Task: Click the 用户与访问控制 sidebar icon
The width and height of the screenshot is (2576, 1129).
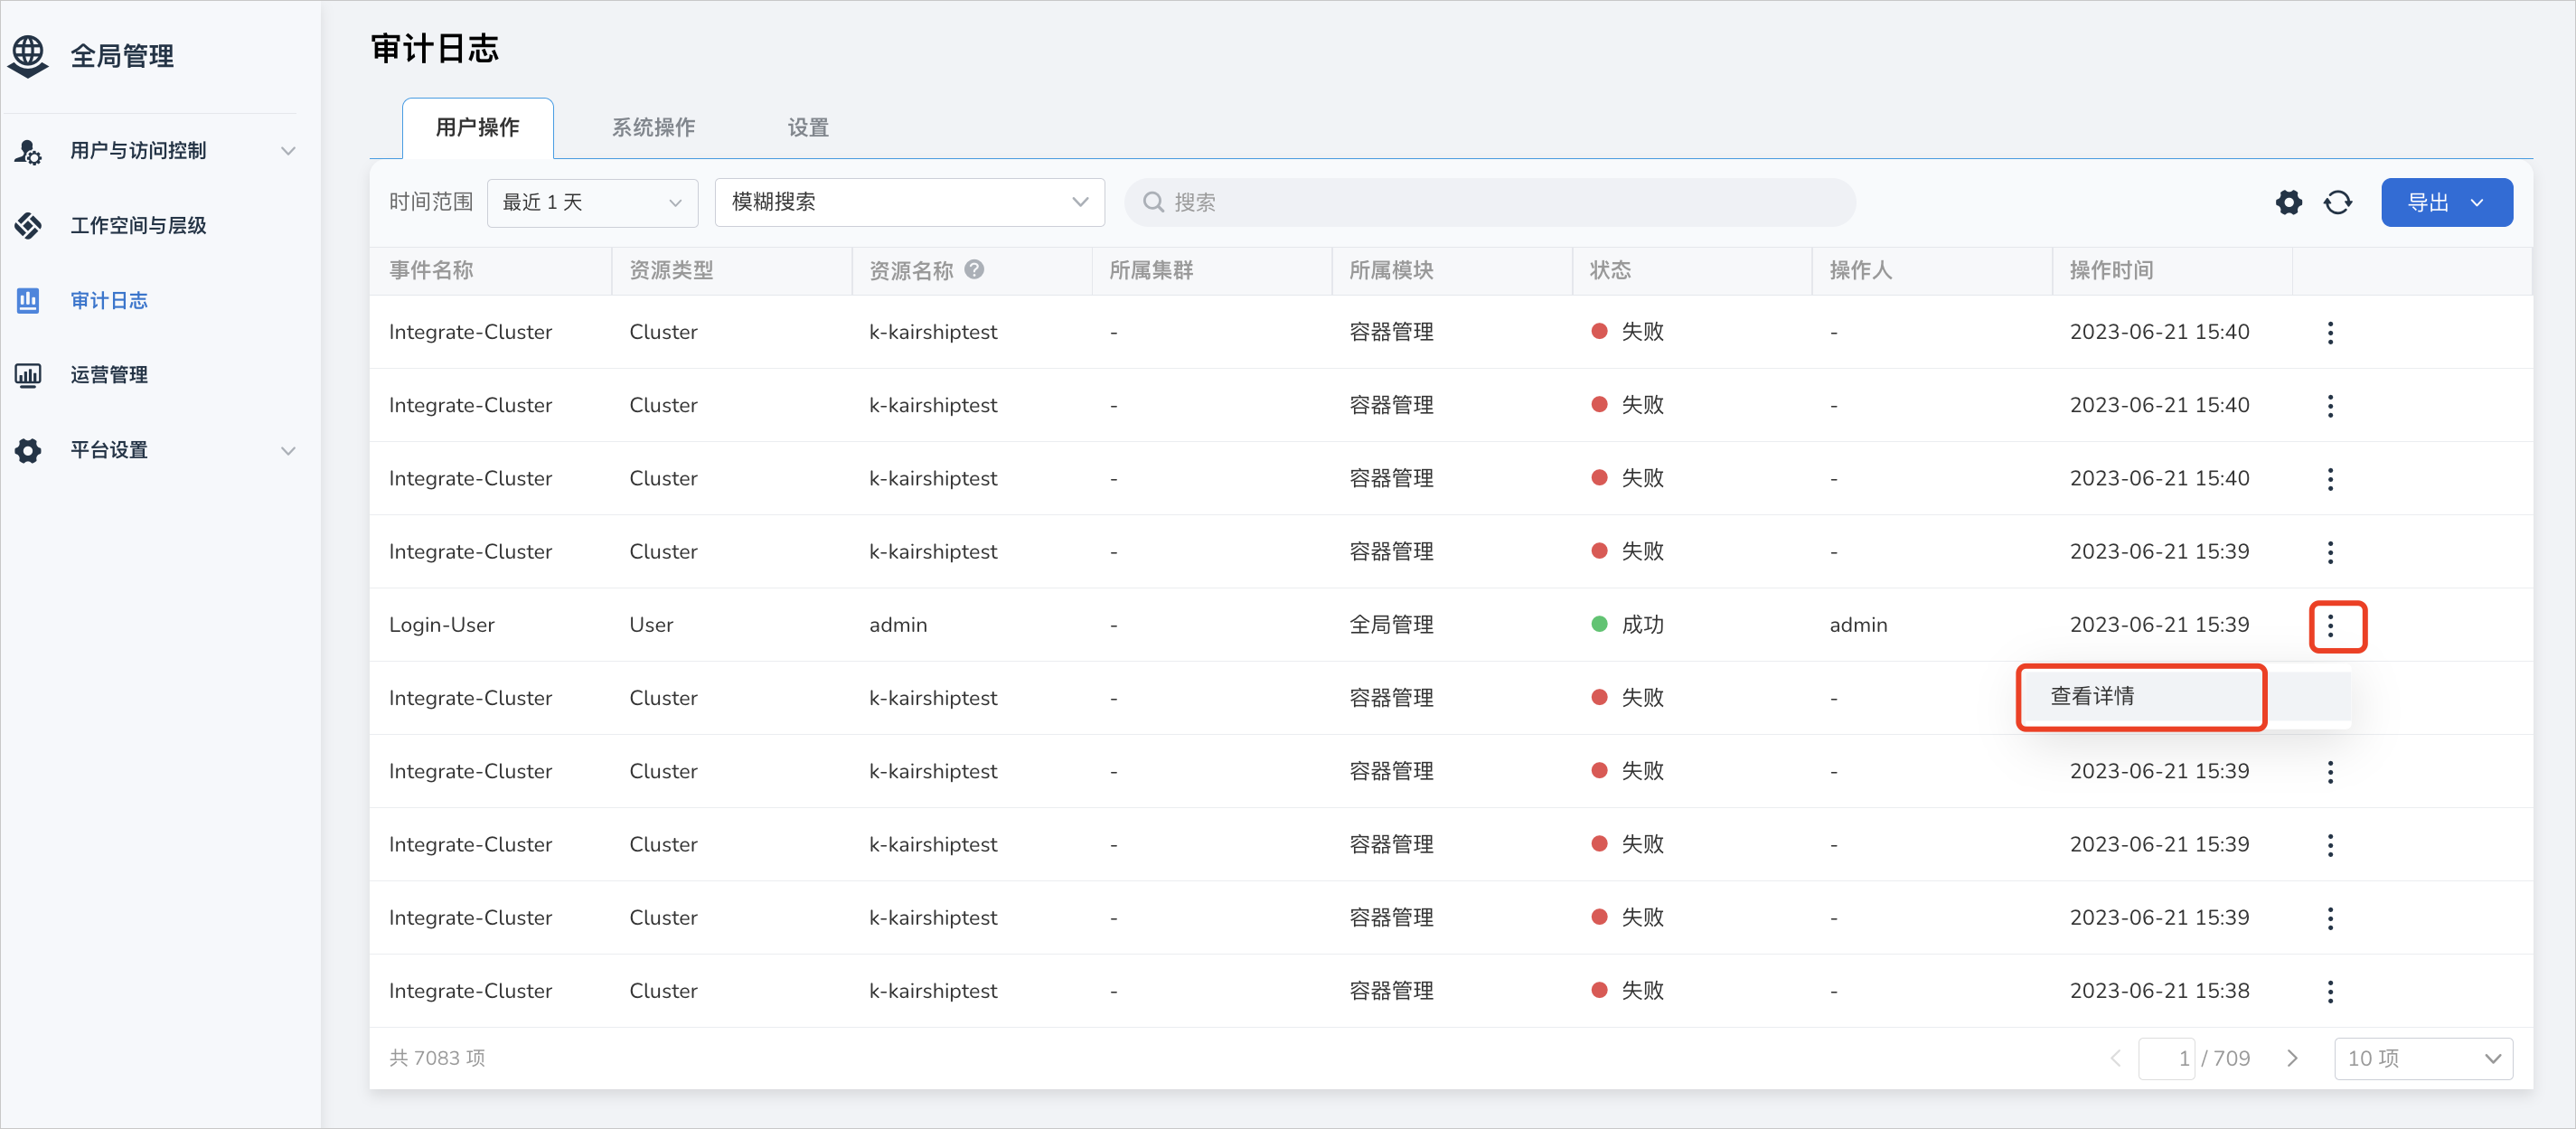Action: (x=28, y=151)
